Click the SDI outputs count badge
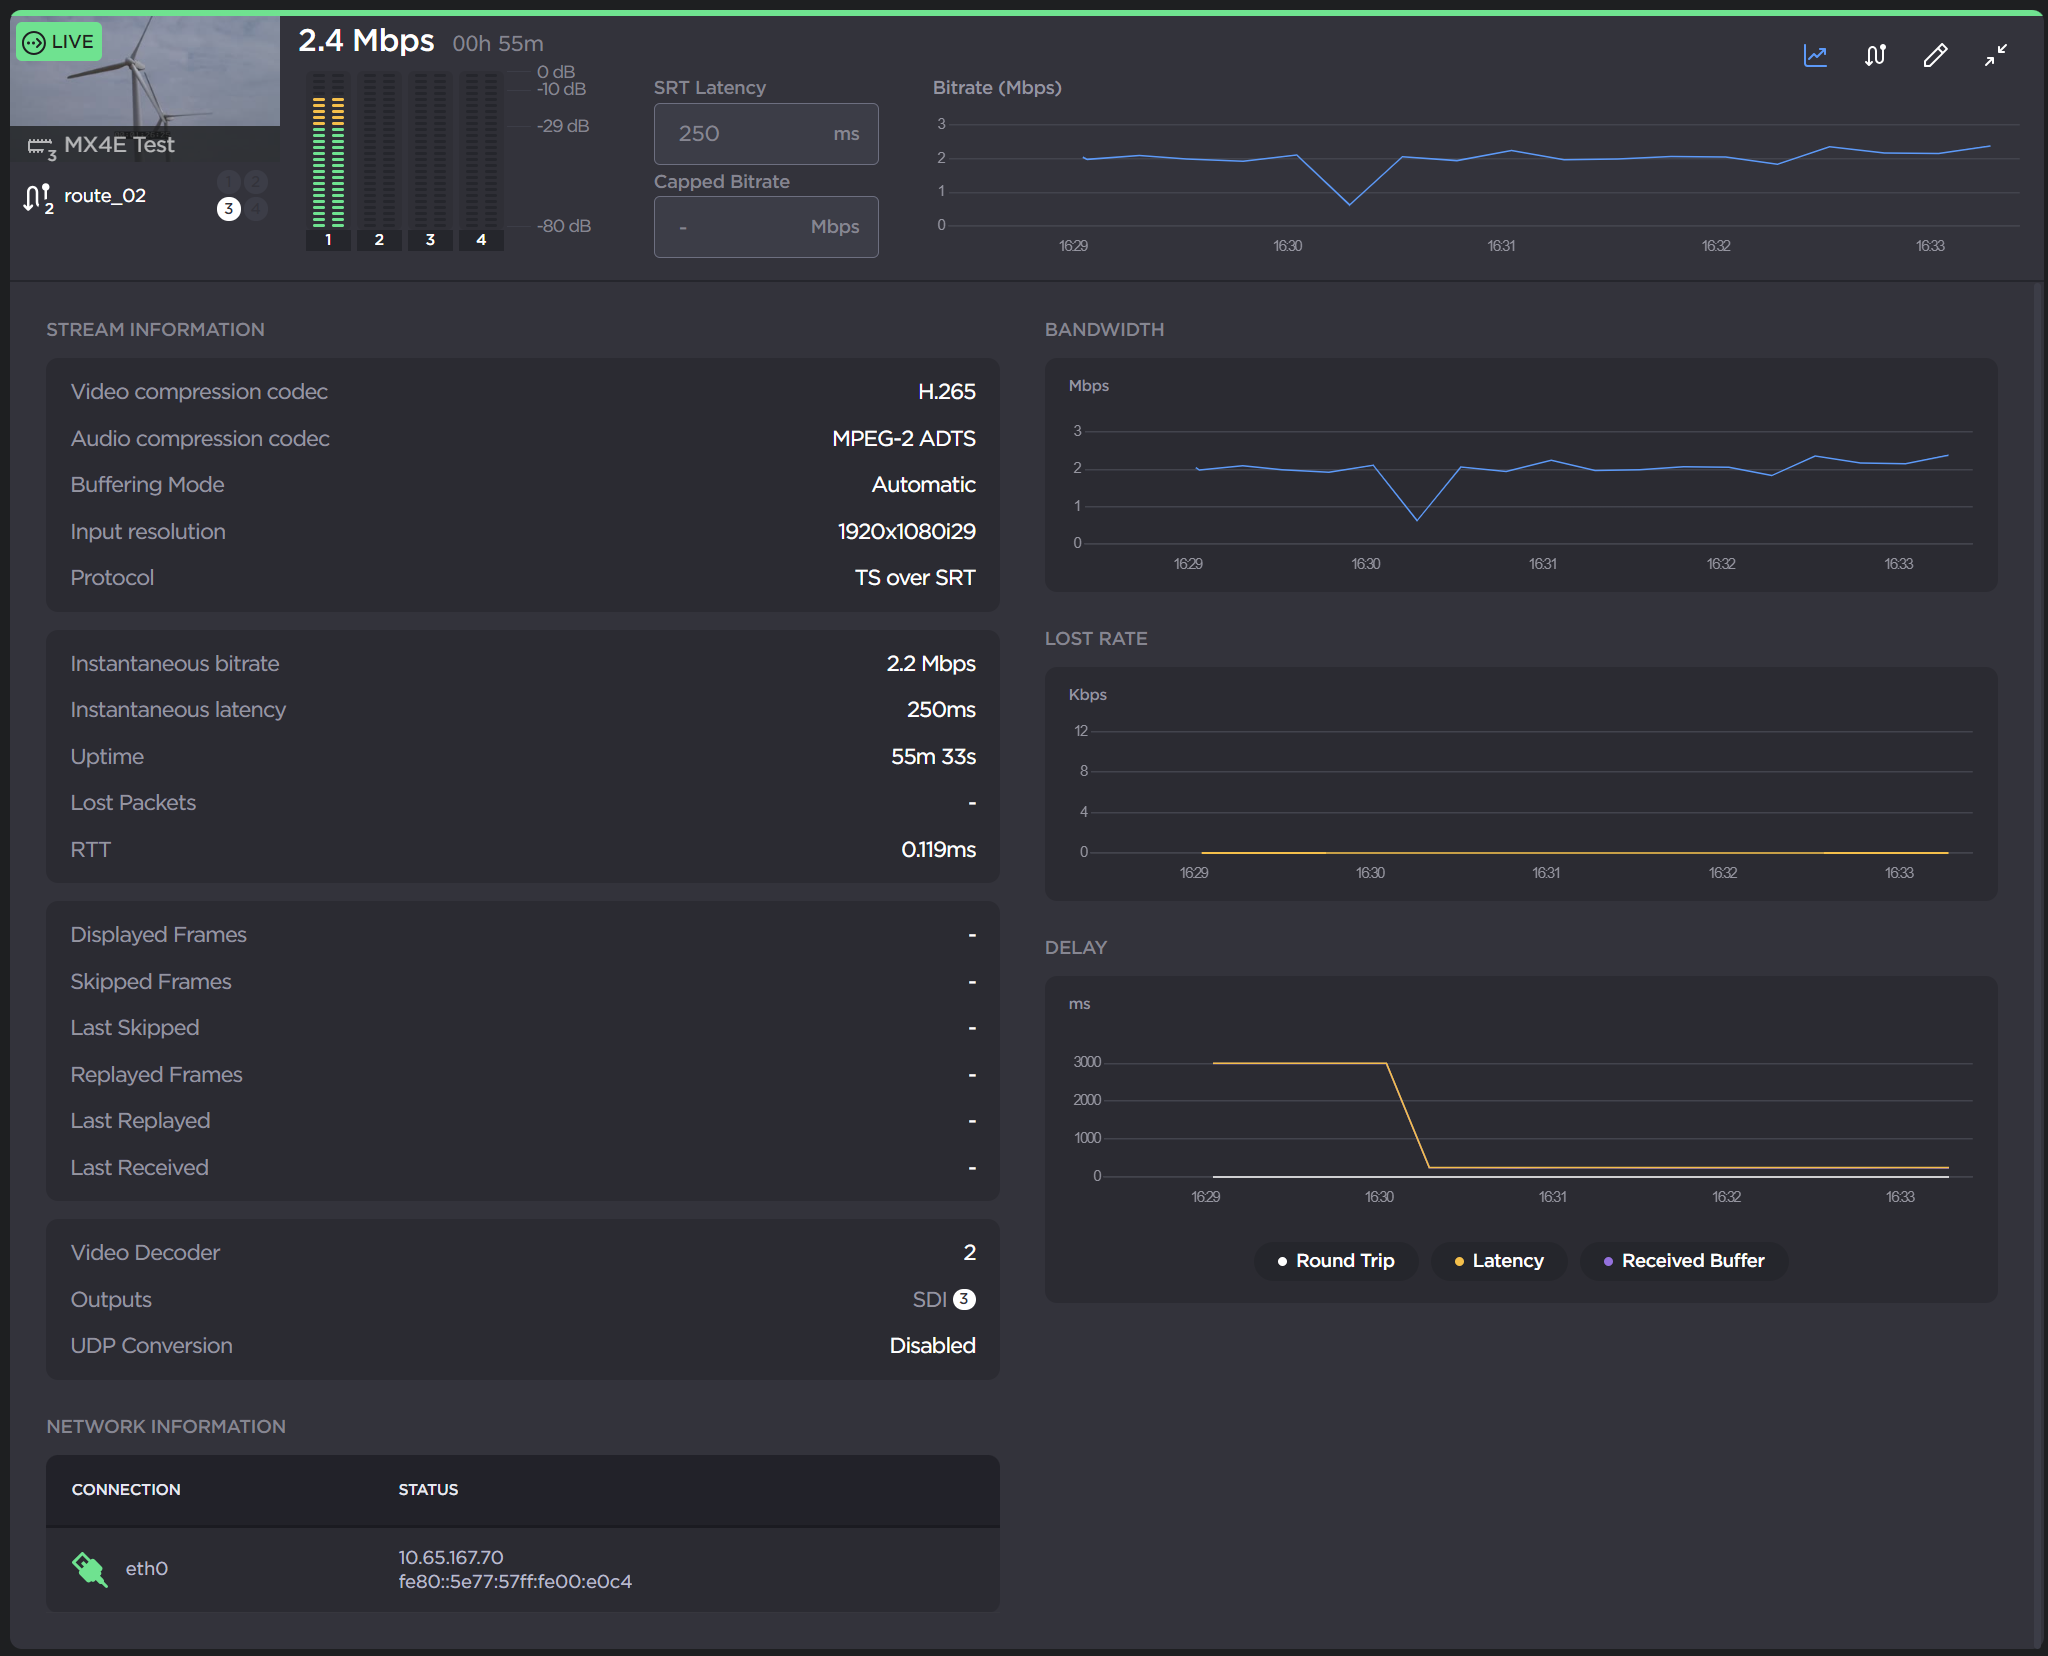2048x1656 pixels. 963,1299
